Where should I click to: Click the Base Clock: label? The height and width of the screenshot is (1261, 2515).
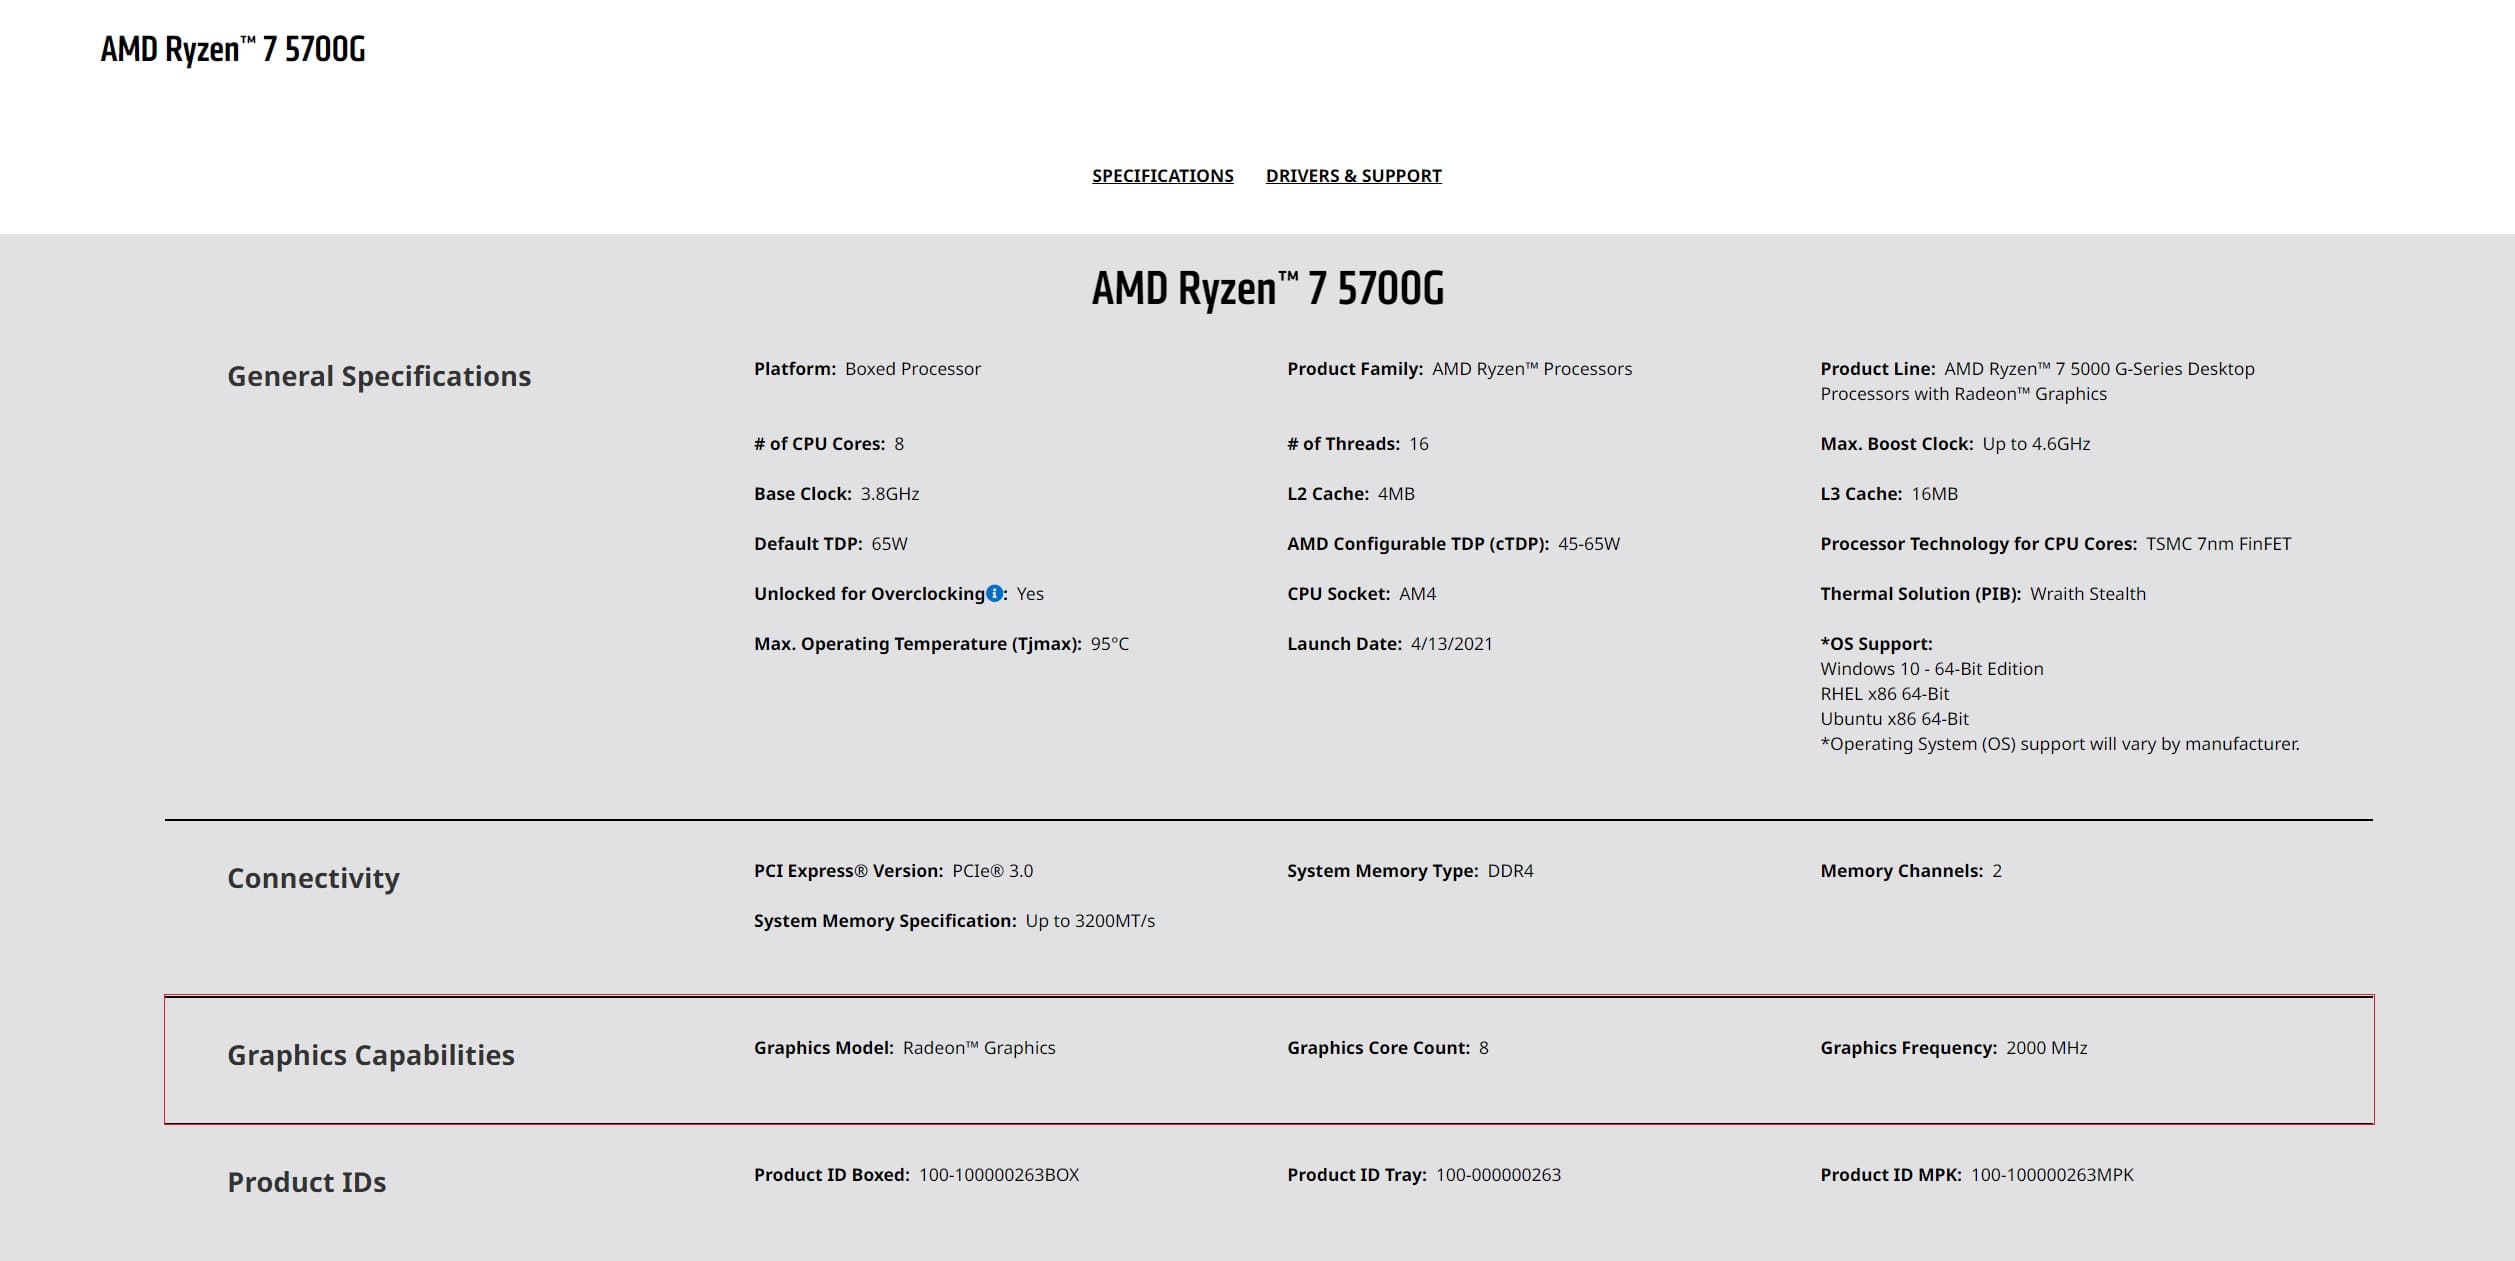(x=803, y=494)
